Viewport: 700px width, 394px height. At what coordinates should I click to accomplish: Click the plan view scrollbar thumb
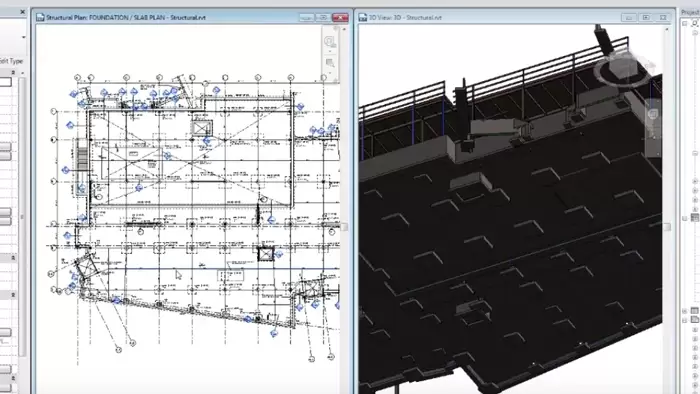point(344,227)
